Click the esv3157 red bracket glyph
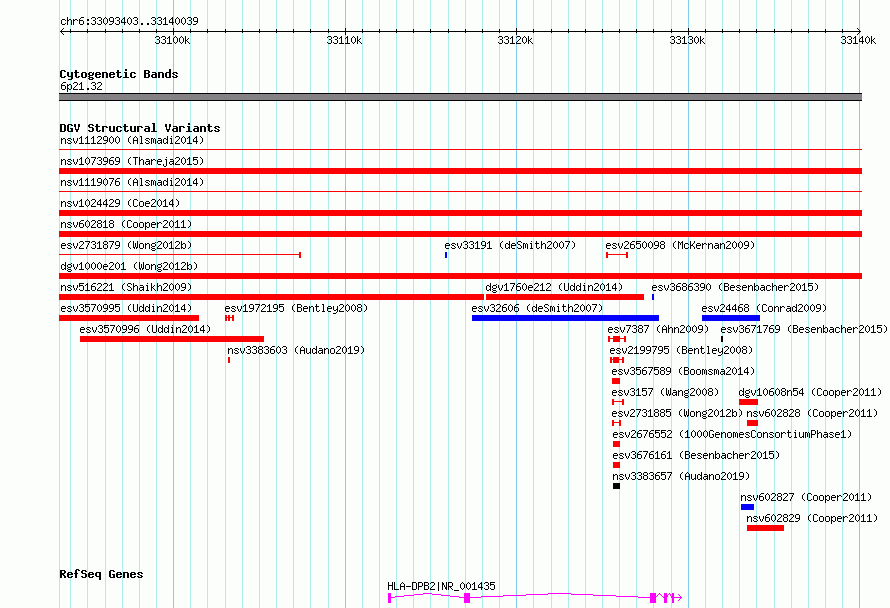Viewport: 890px width, 608px height. point(618,402)
